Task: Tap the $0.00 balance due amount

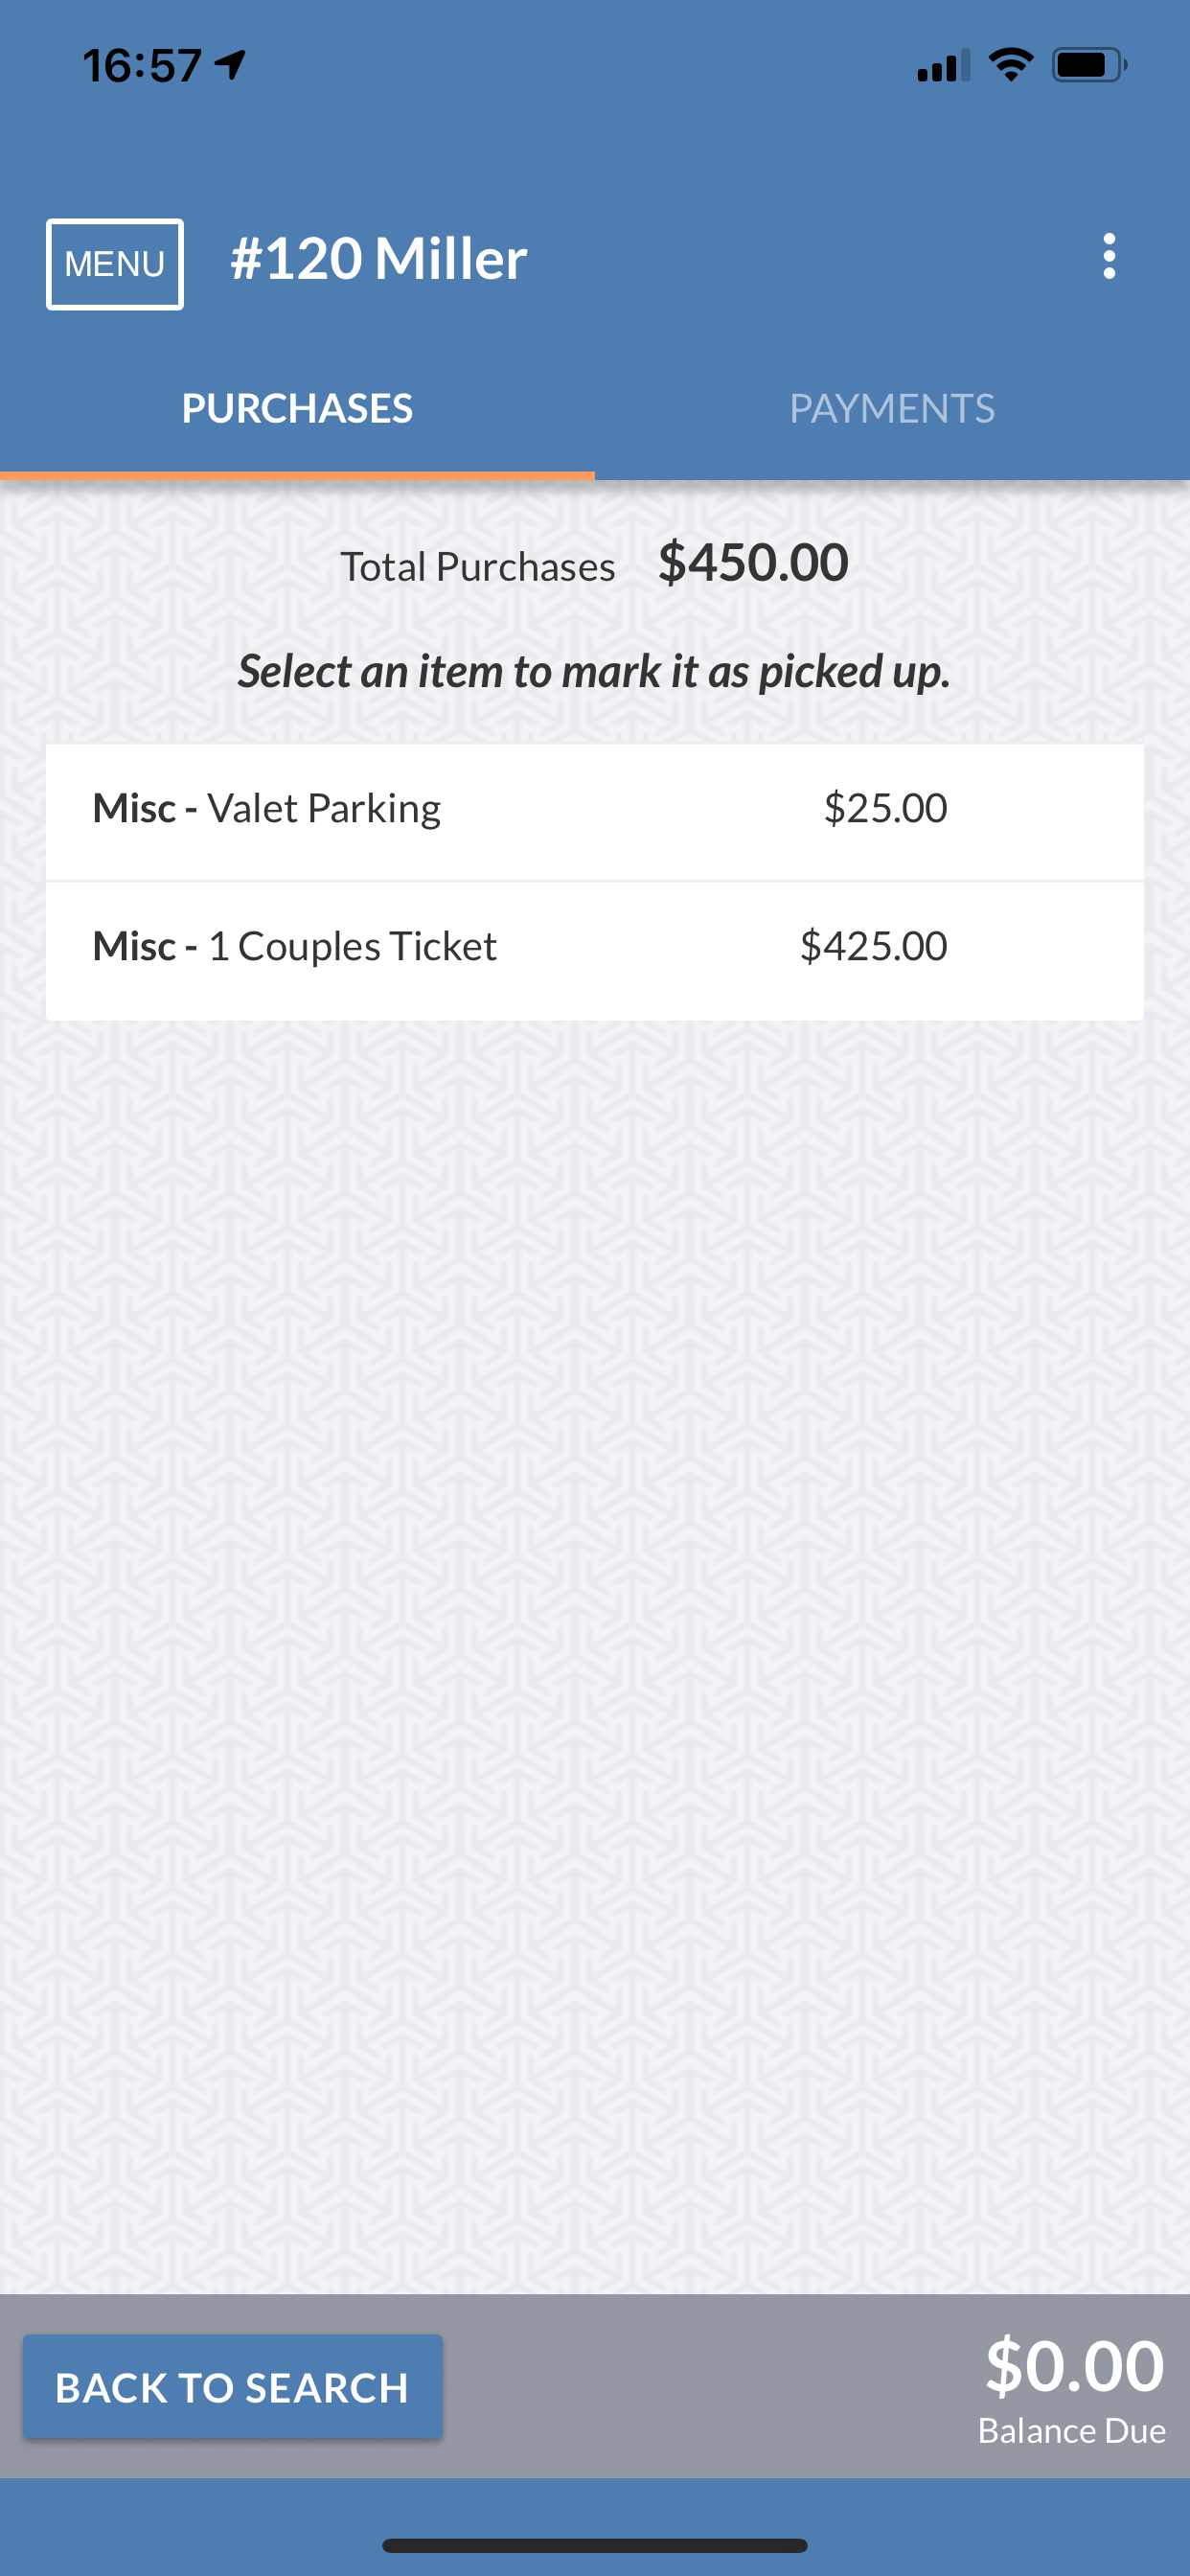Action: tap(1074, 2366)
